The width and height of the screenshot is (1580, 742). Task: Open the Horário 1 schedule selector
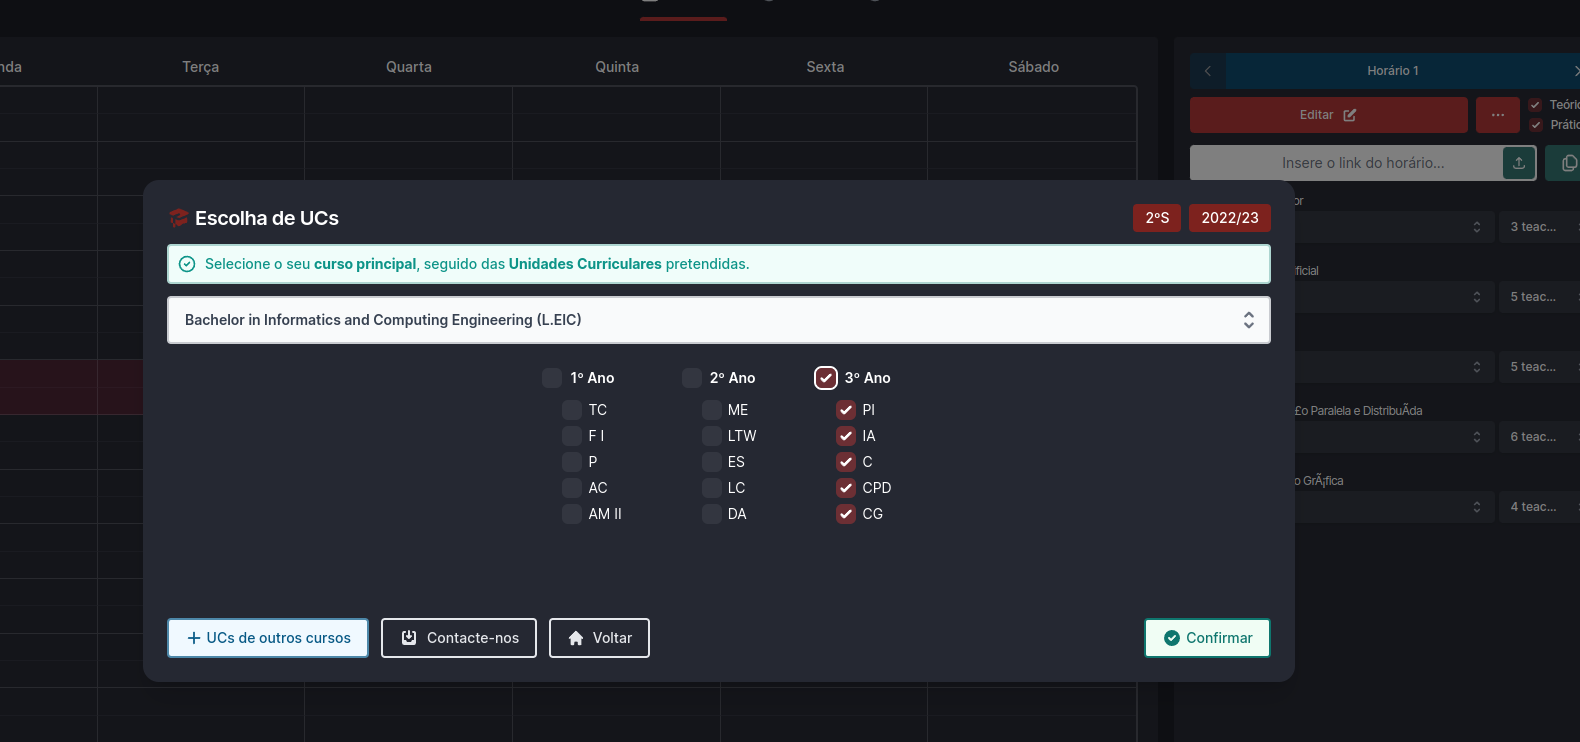[x=1393, y=71]
